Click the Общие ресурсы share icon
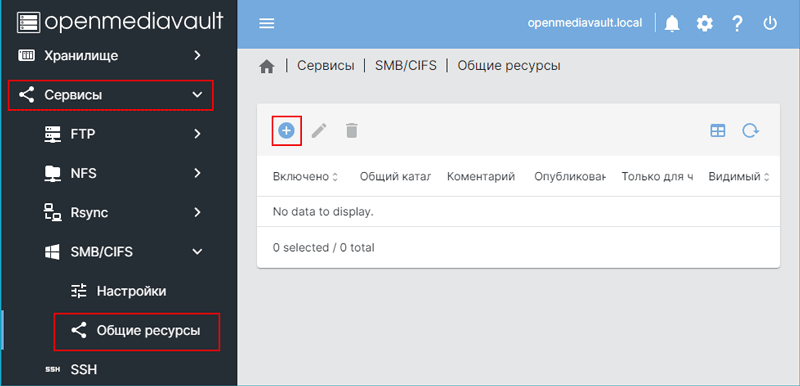Screen dimensions: 800x386 point(79,331)
